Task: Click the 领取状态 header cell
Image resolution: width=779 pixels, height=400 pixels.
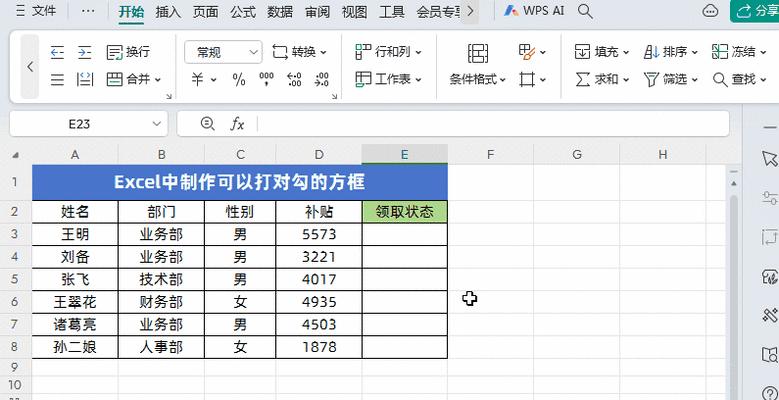Action: [404, 212]
